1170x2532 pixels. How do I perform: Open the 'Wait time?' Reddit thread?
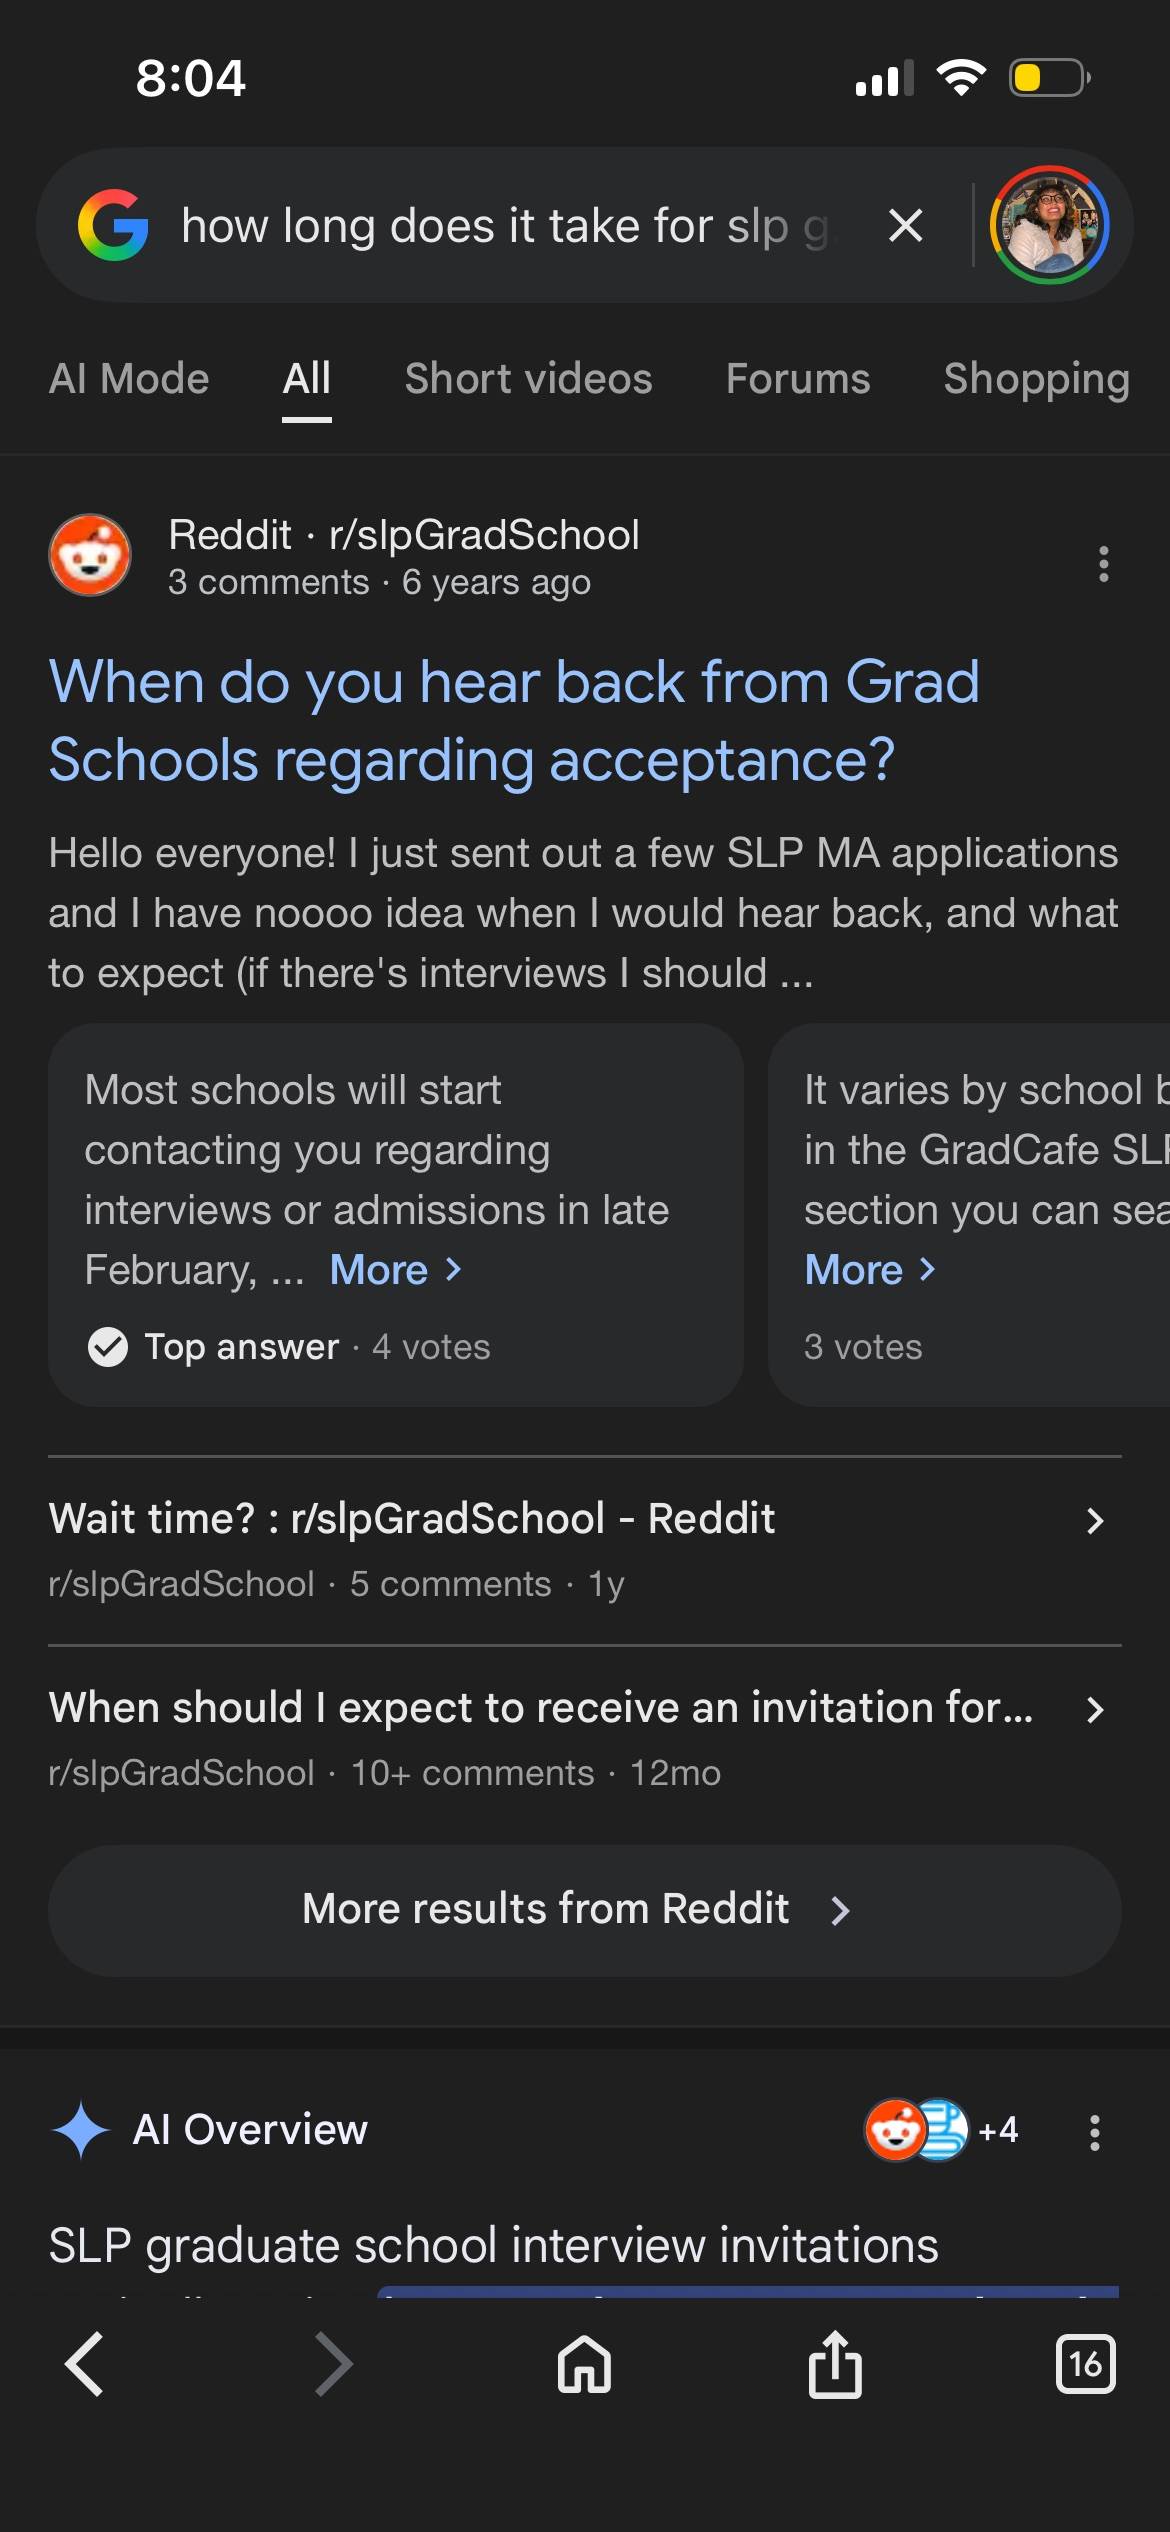click(x=585, y=1550)
